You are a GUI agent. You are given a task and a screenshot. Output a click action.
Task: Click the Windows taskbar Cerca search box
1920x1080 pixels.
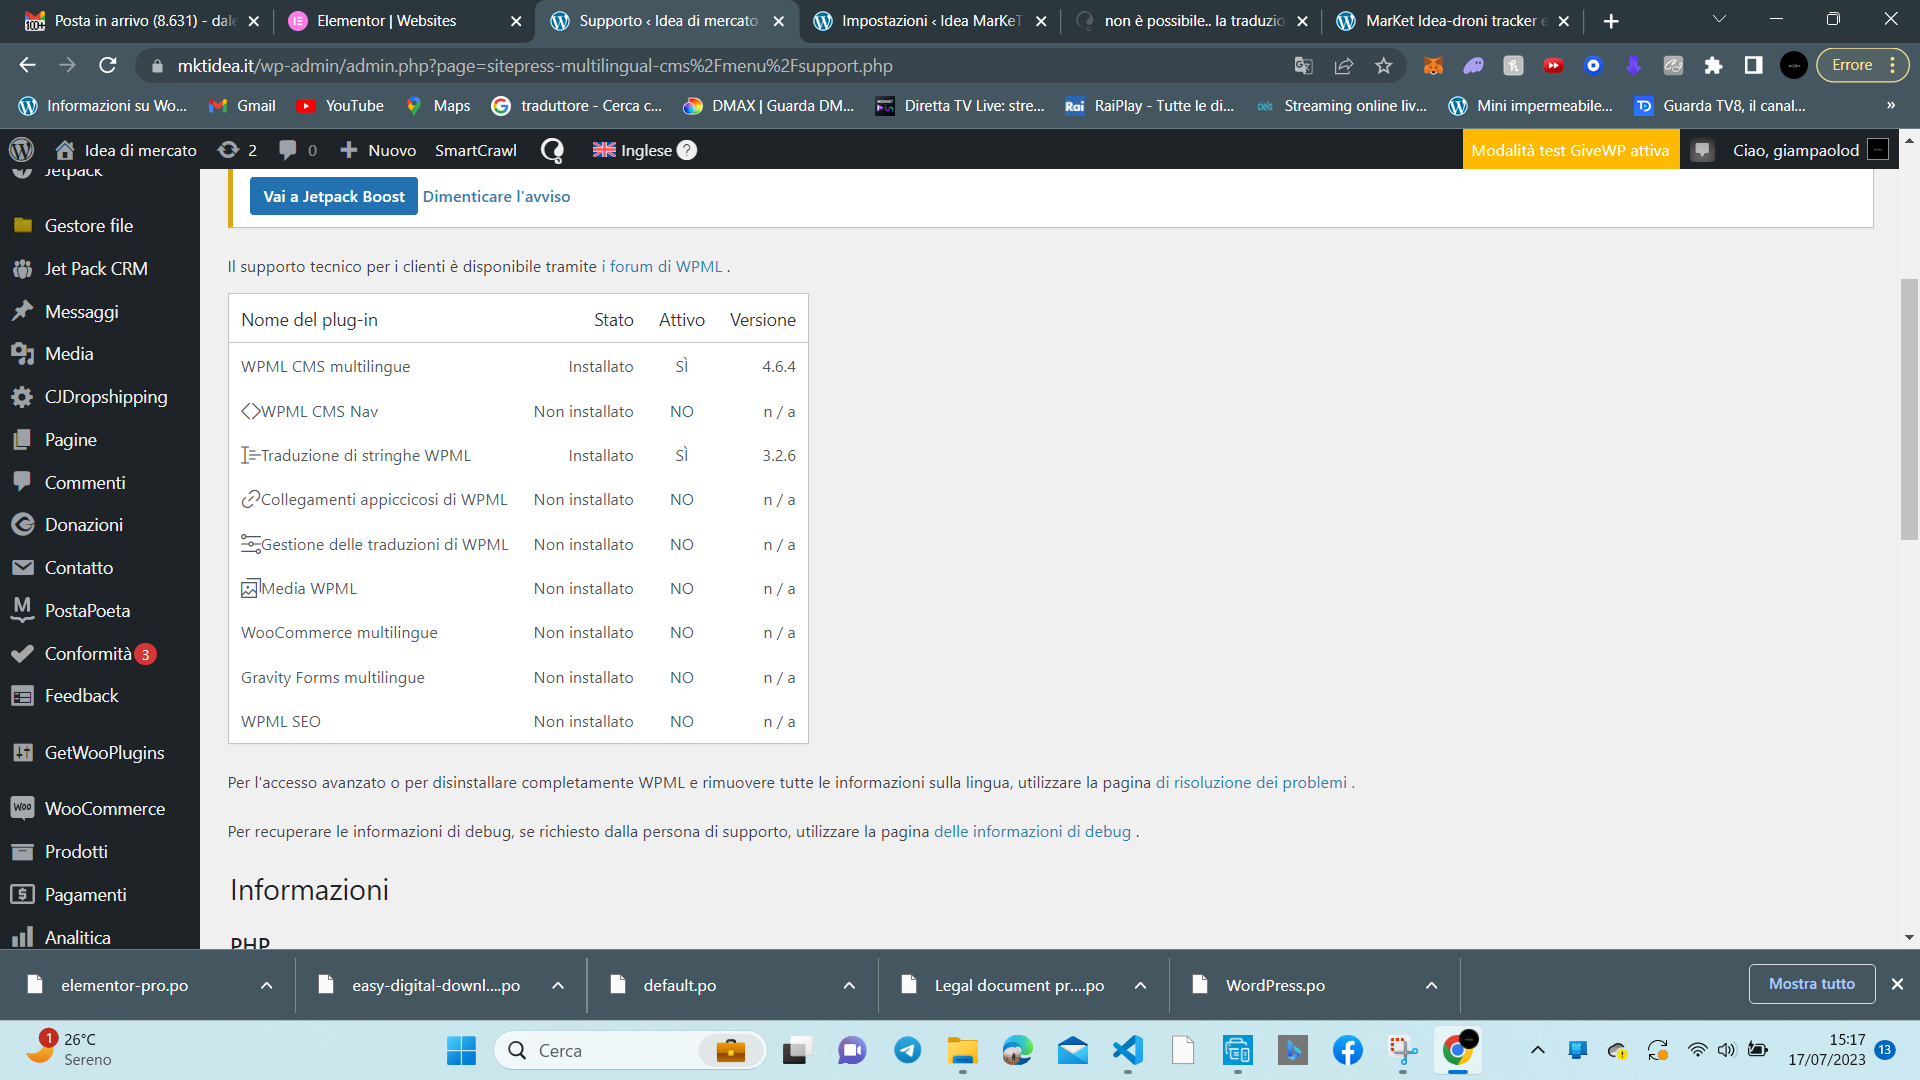630,1050
